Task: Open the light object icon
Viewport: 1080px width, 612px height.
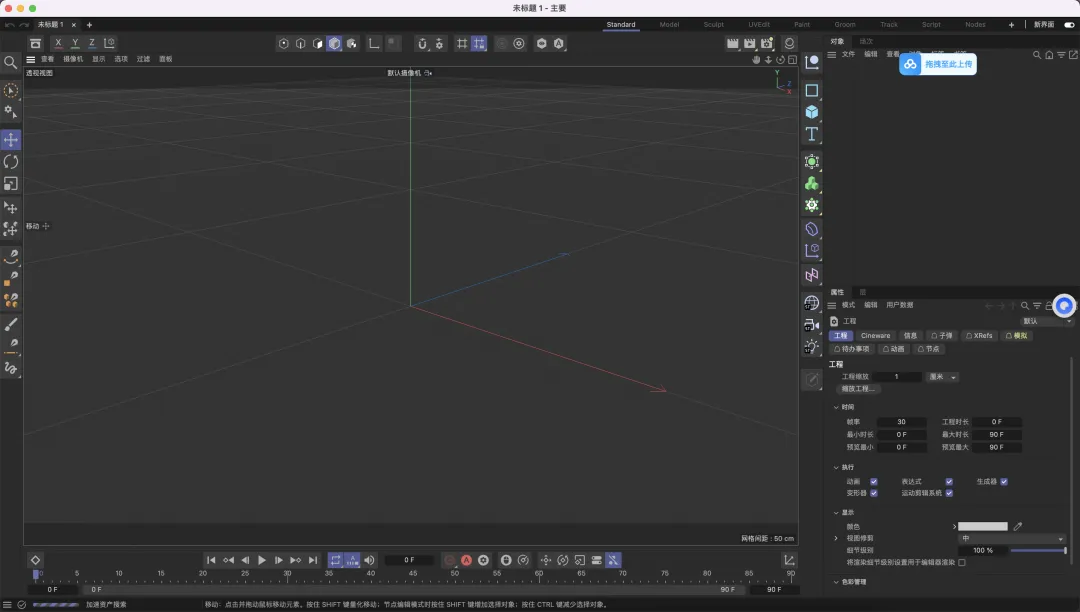Action: 812,346
